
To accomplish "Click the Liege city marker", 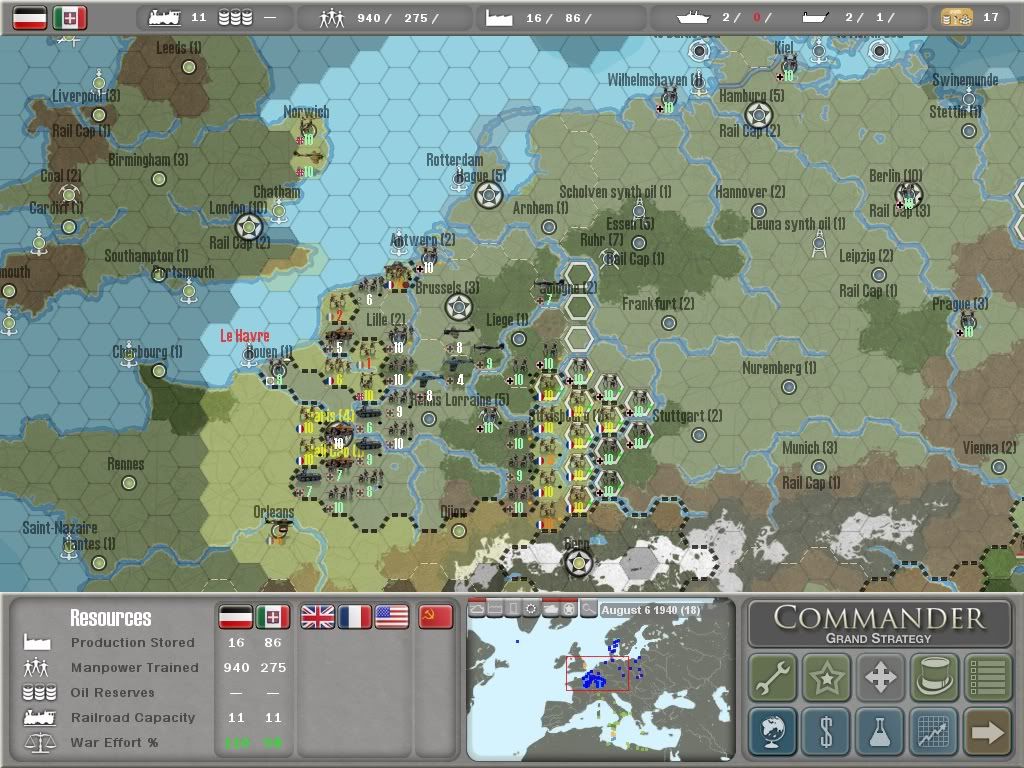I will coord(519,339).
